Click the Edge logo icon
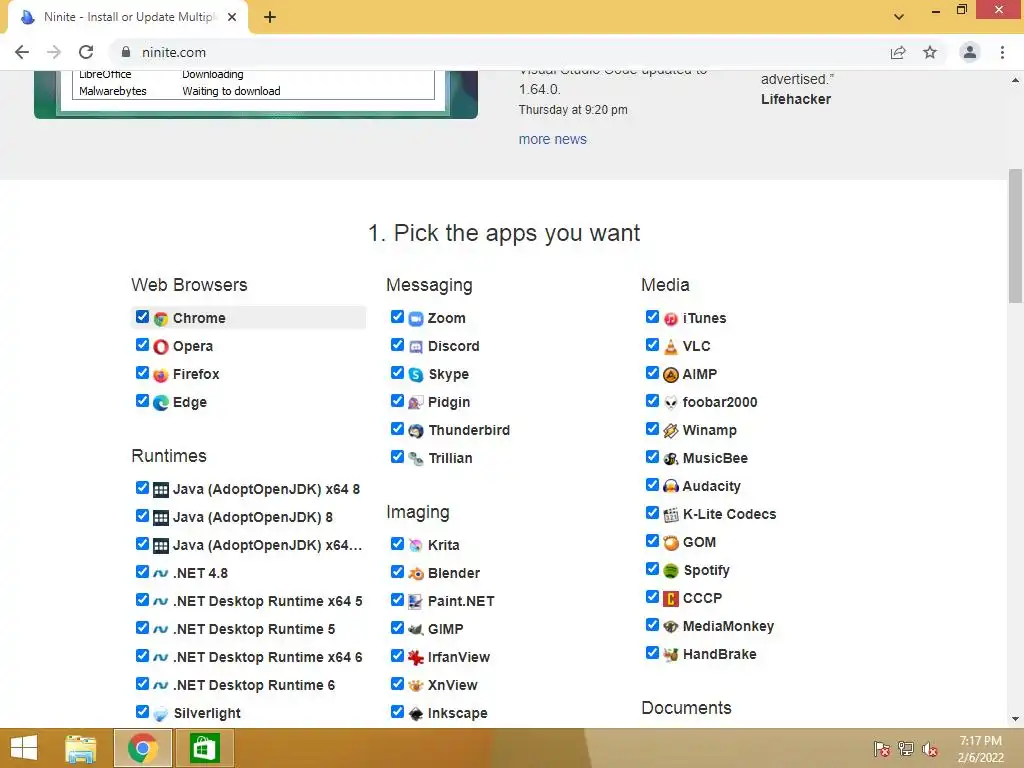This screenshot has height=768, width=1024. (161, 403)
